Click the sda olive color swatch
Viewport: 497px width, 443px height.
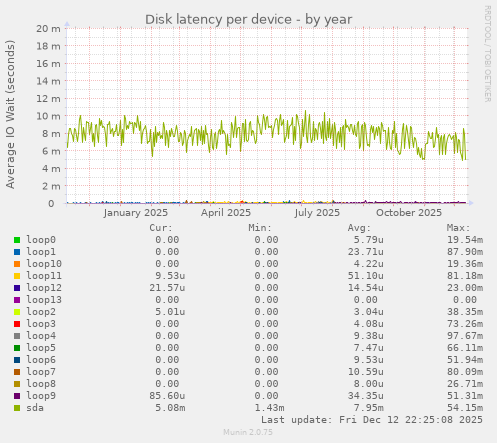point(17,408)
